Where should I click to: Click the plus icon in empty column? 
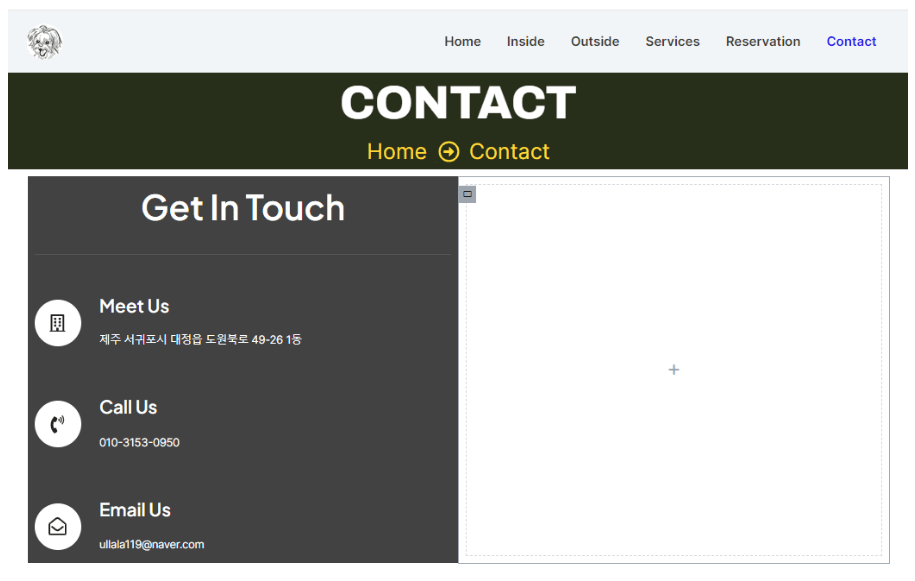tap(674, 370)
